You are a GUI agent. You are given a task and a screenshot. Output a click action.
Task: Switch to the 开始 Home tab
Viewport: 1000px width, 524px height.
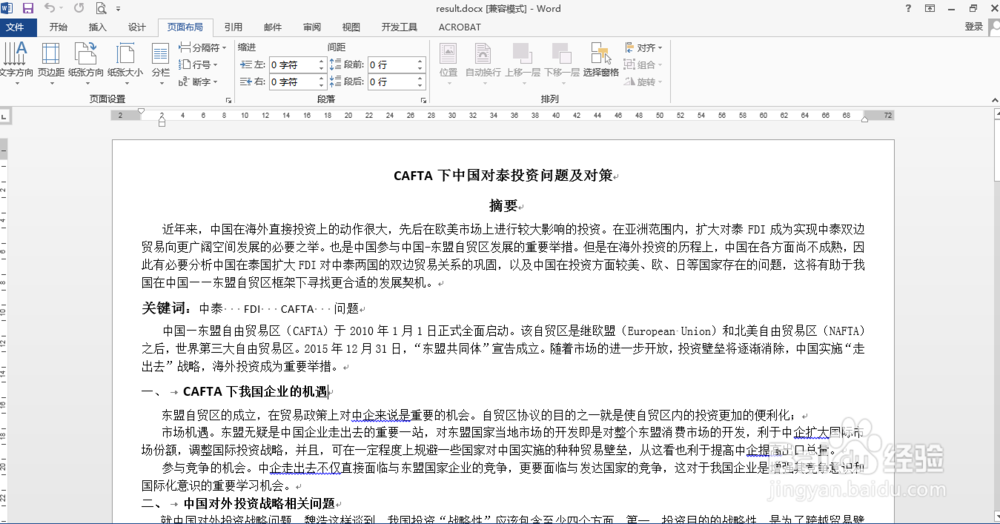coord(58,27)
